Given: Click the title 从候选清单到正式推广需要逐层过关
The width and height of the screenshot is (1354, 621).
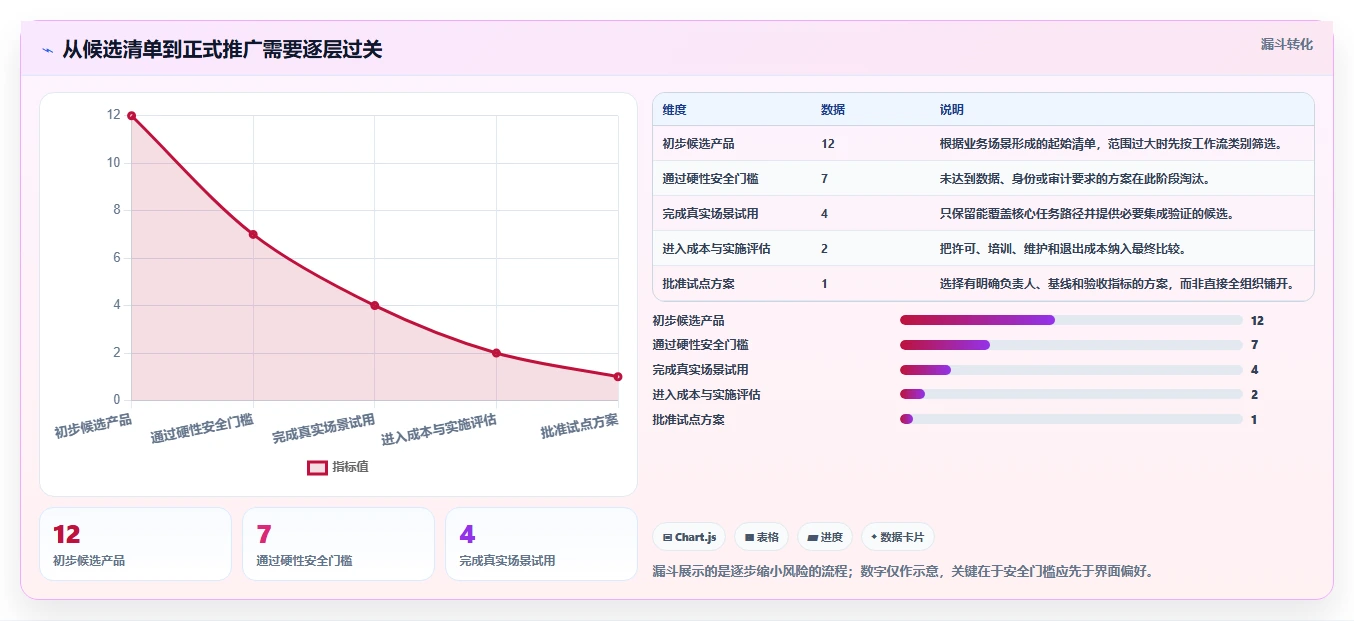Looking at the screenshot, I should point(222,50).
